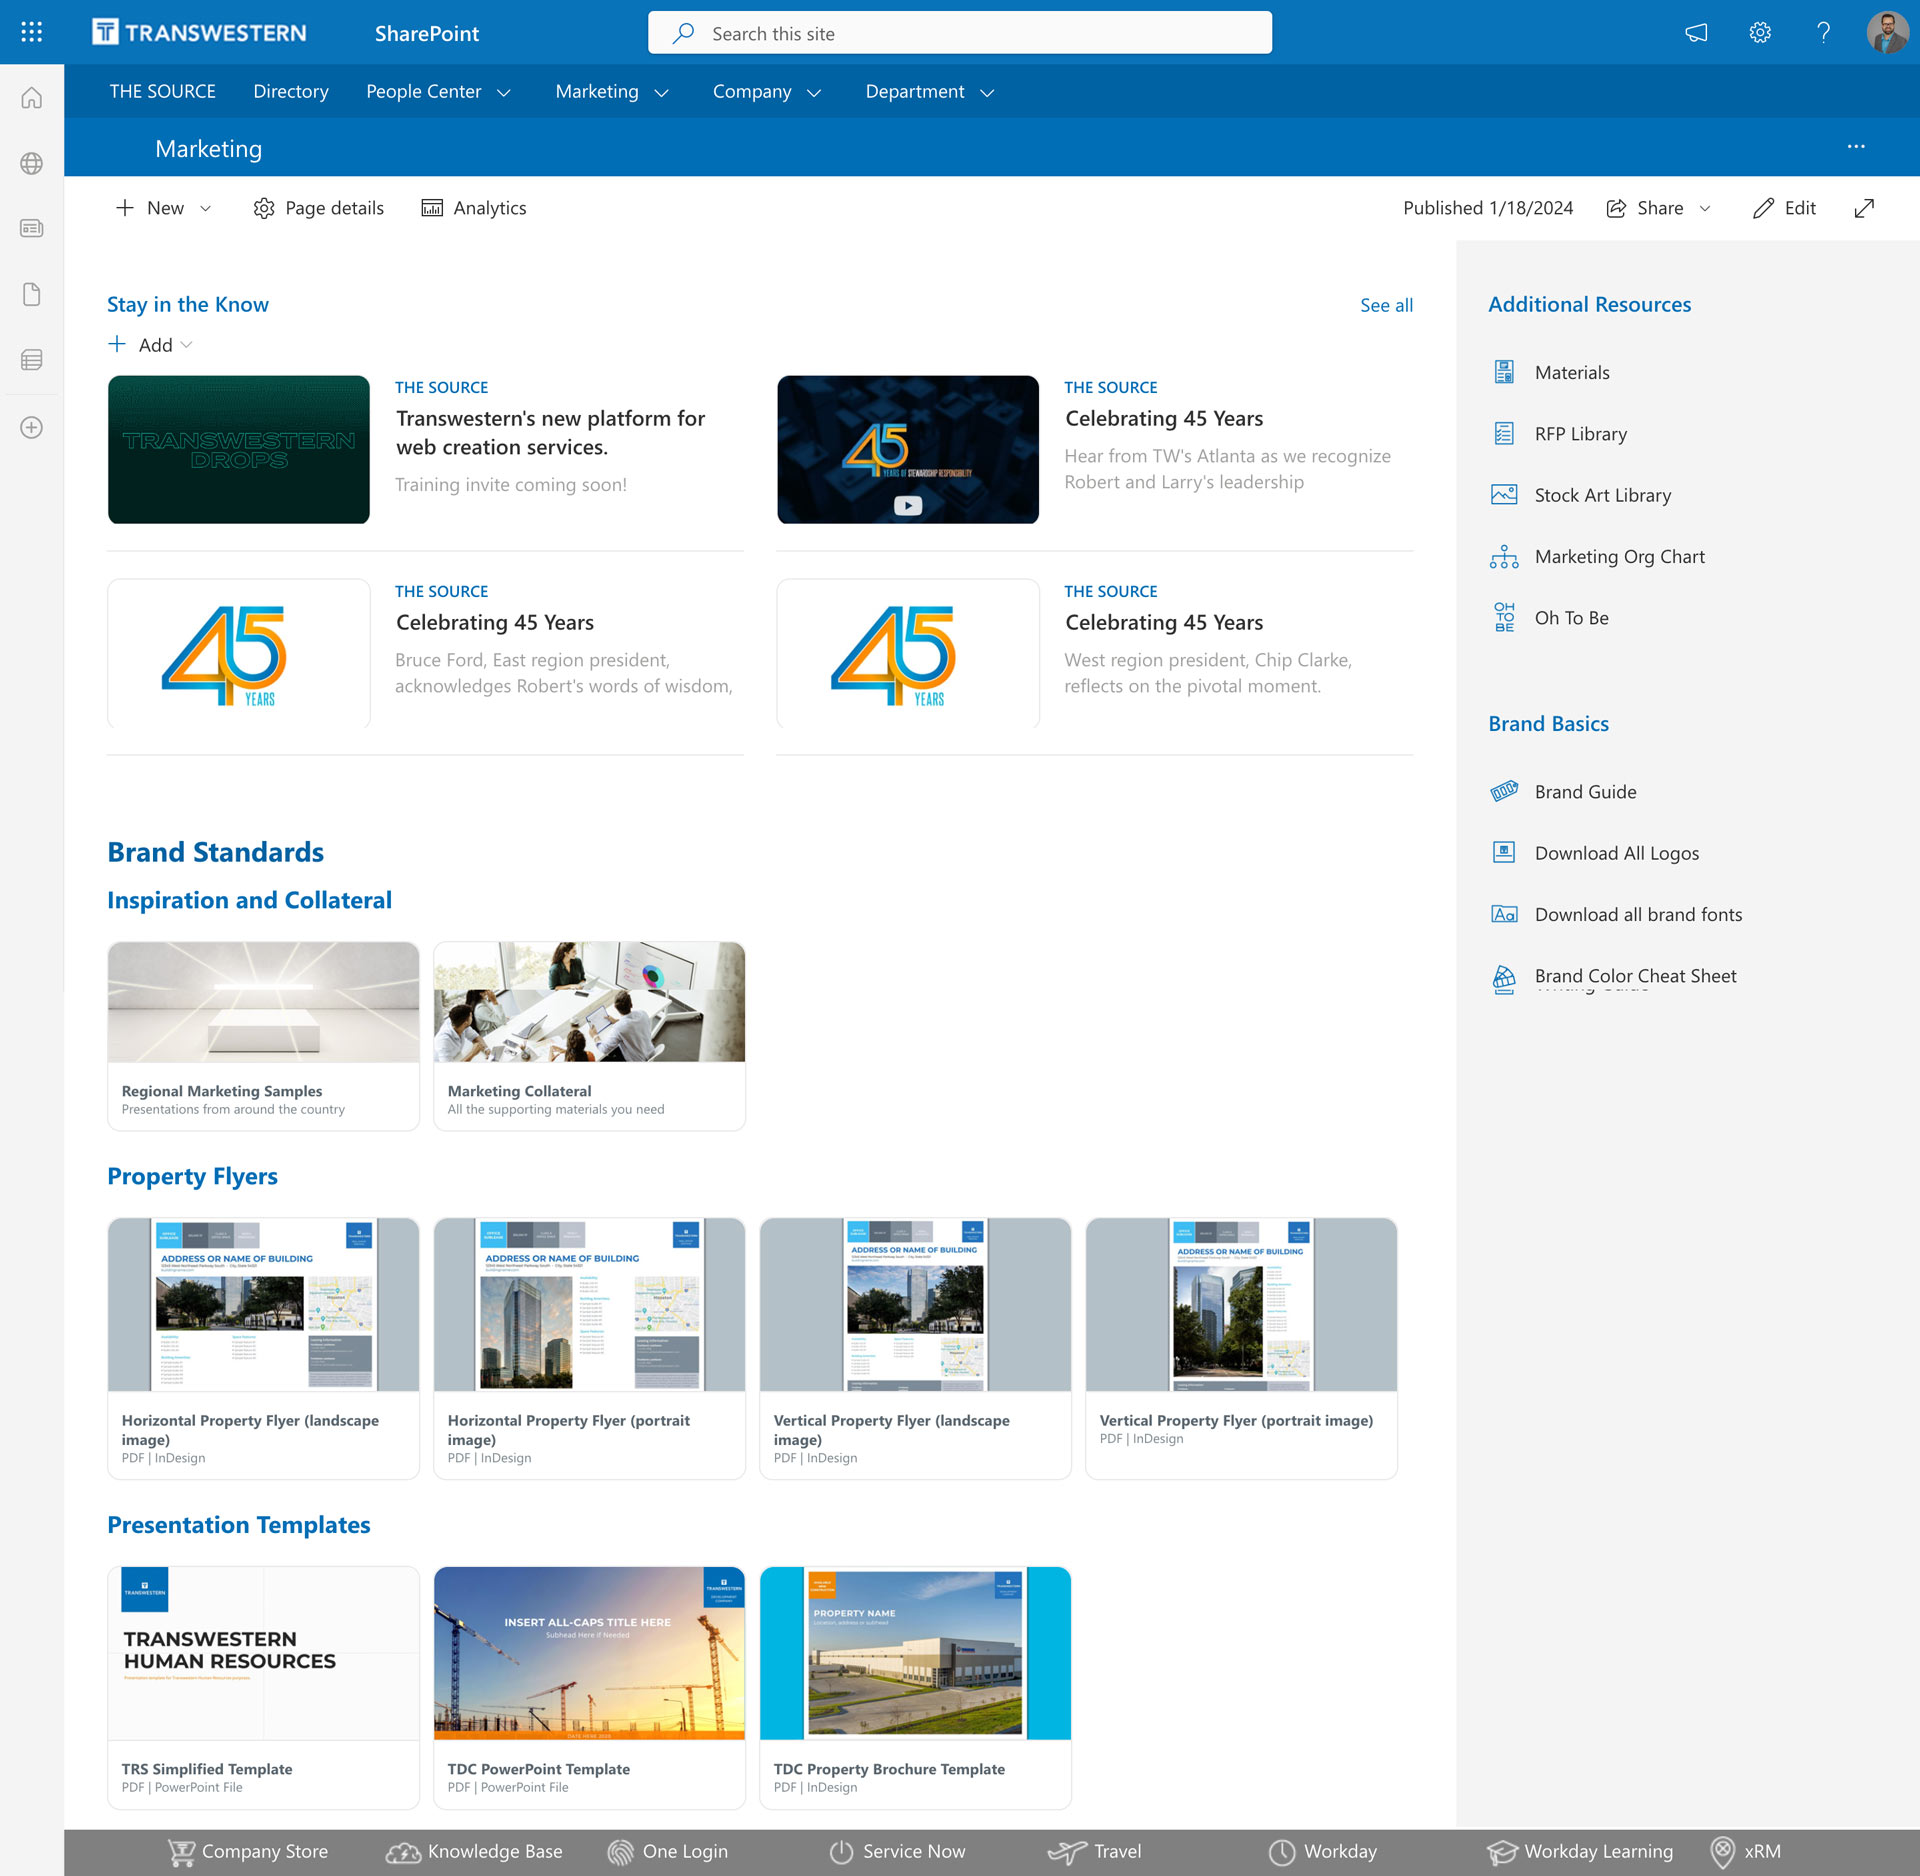Open TRS Simplified Template card
The height and width of the screenshot is (1876, 1920).
263,1687
